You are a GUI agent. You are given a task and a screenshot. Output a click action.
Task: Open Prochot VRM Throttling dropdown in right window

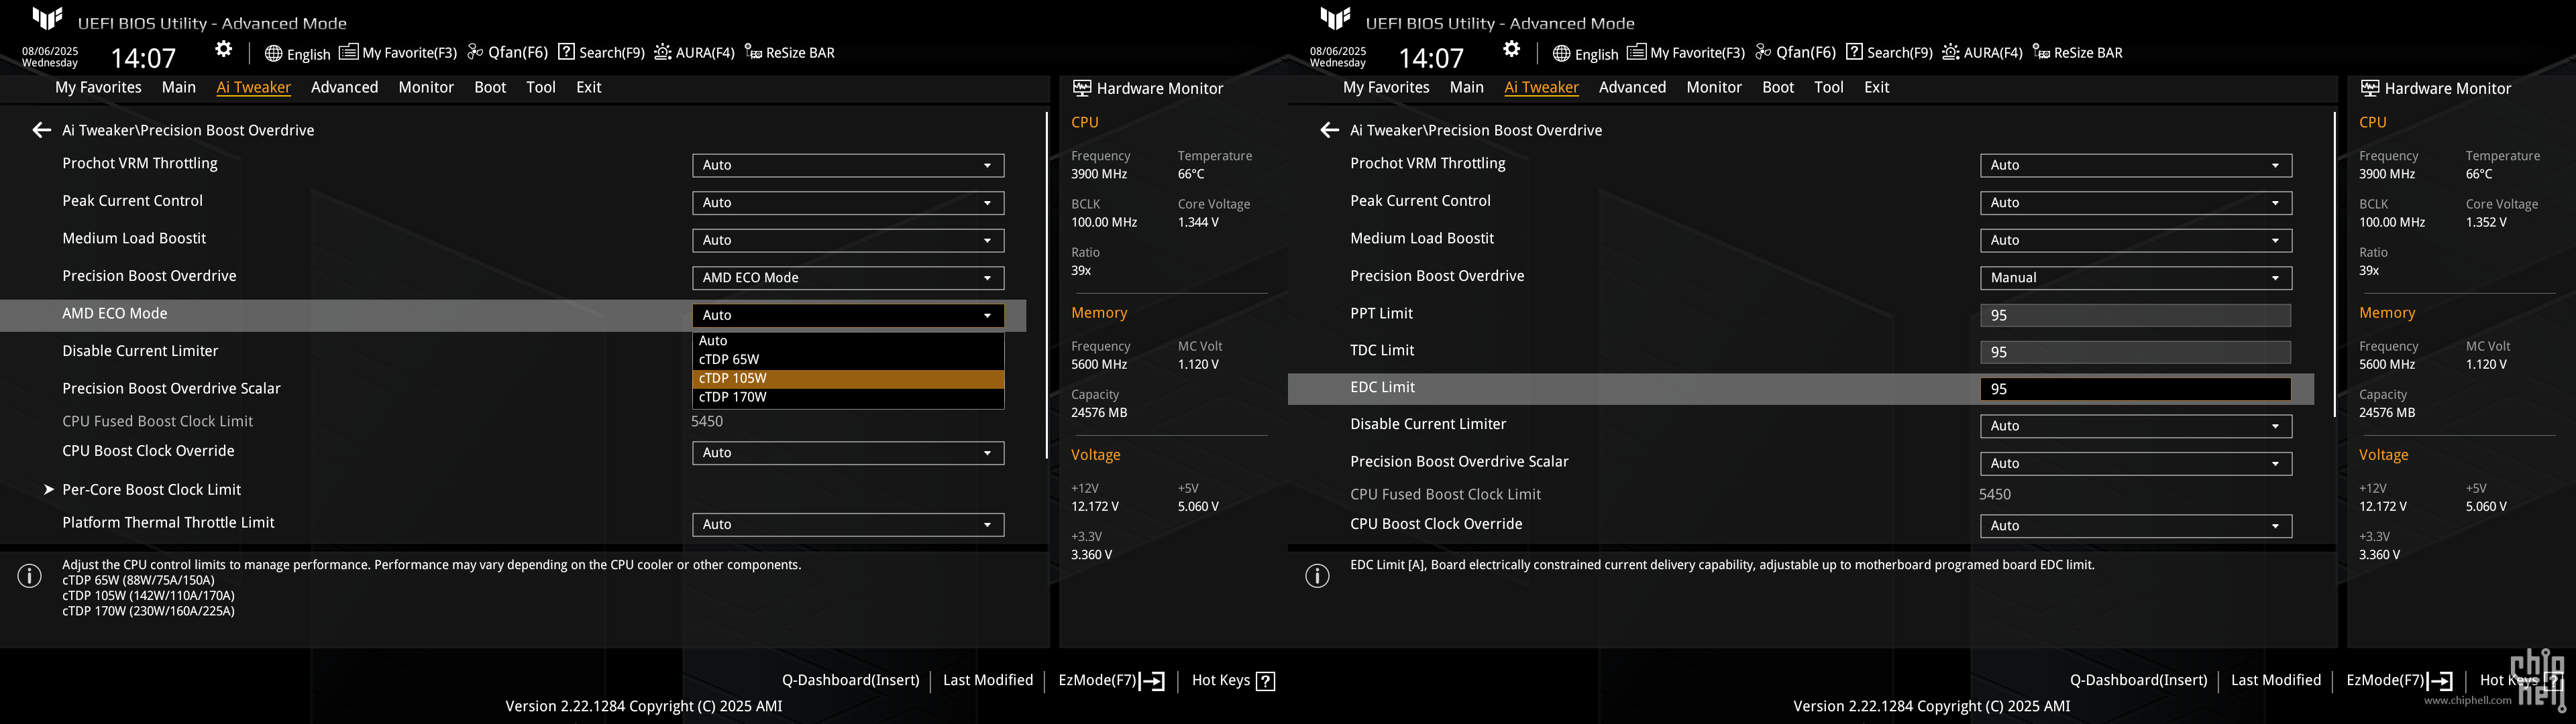[x=2136, y=165]
